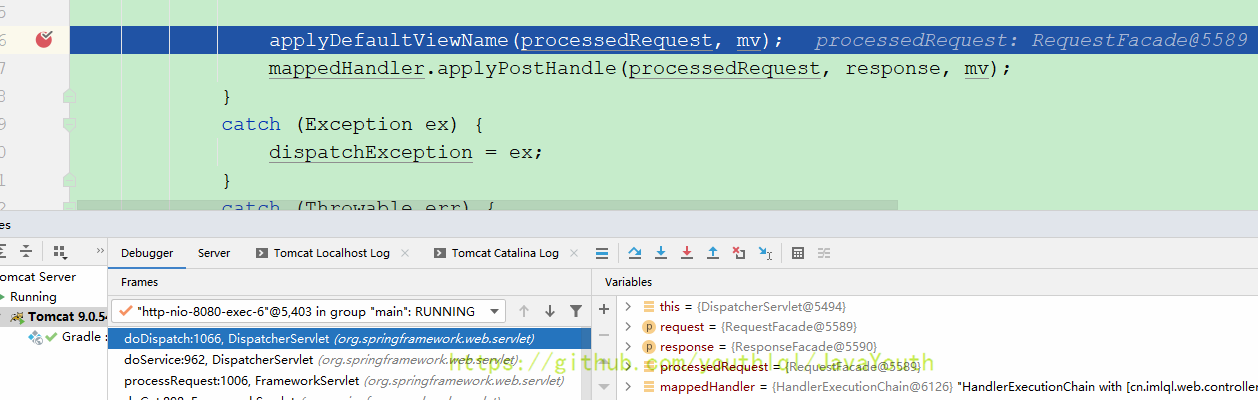The image size is (1258, 400).
Task: Click the Run to Cursor icon
Action: click(x=765, y=253)
